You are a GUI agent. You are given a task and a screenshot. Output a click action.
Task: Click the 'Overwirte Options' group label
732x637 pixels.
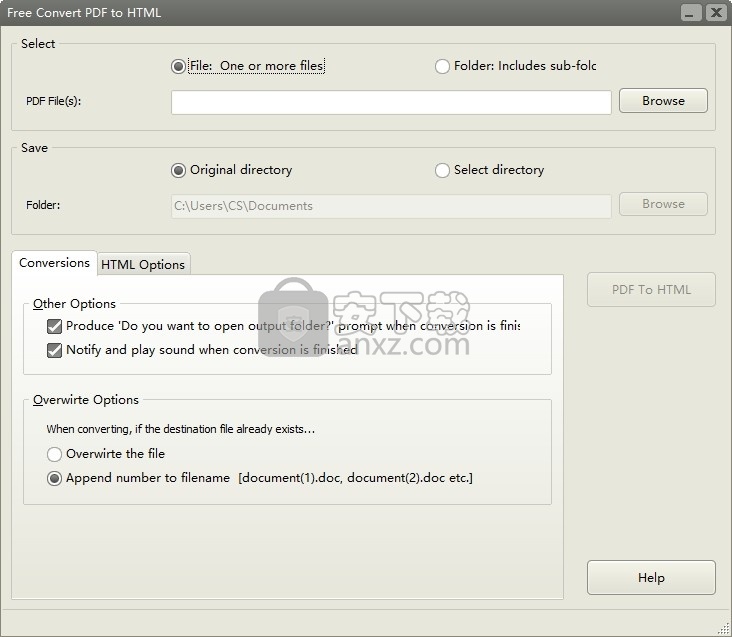point(86,400)
